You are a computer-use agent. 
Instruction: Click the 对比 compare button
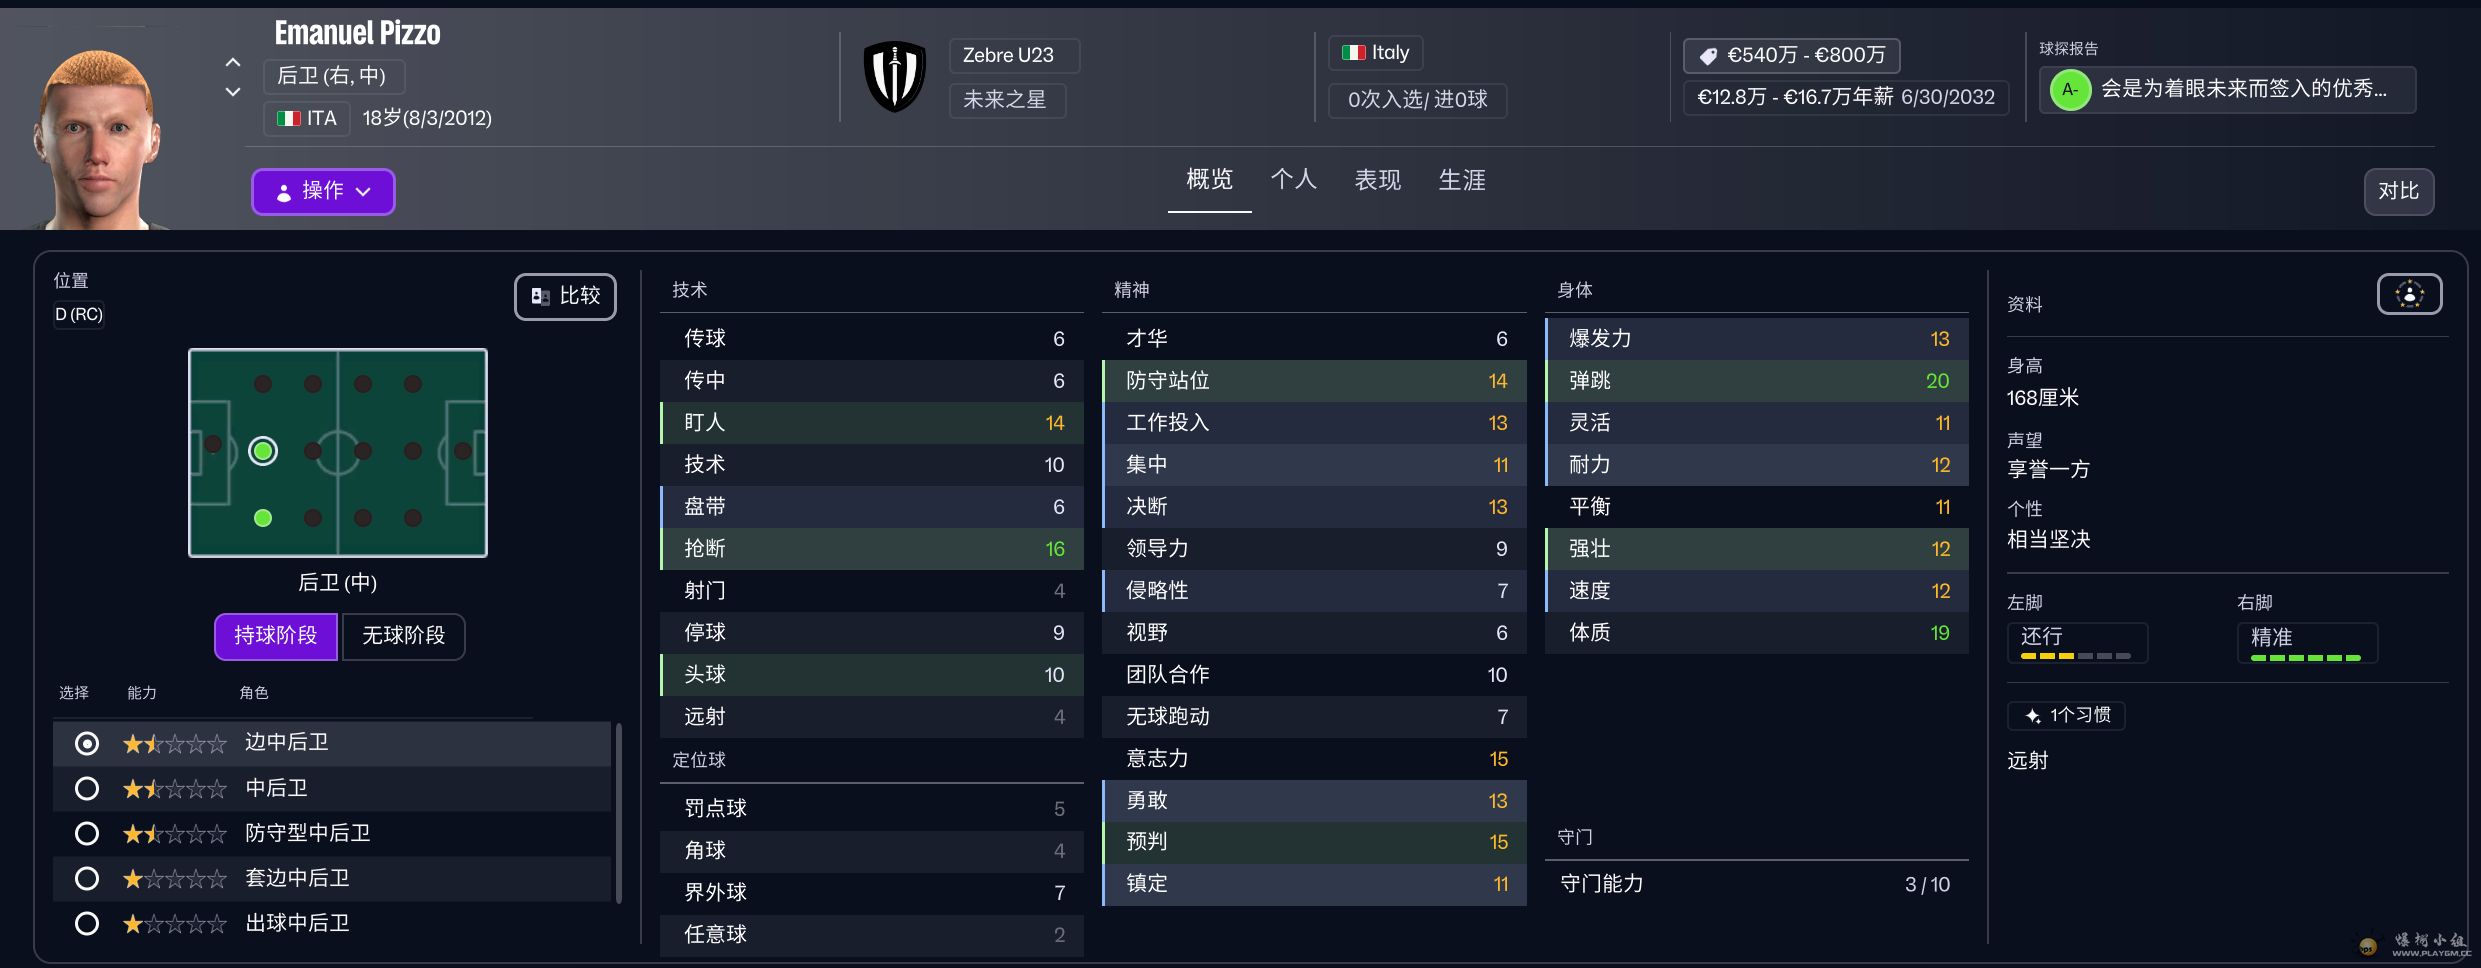coord(2398,191)
